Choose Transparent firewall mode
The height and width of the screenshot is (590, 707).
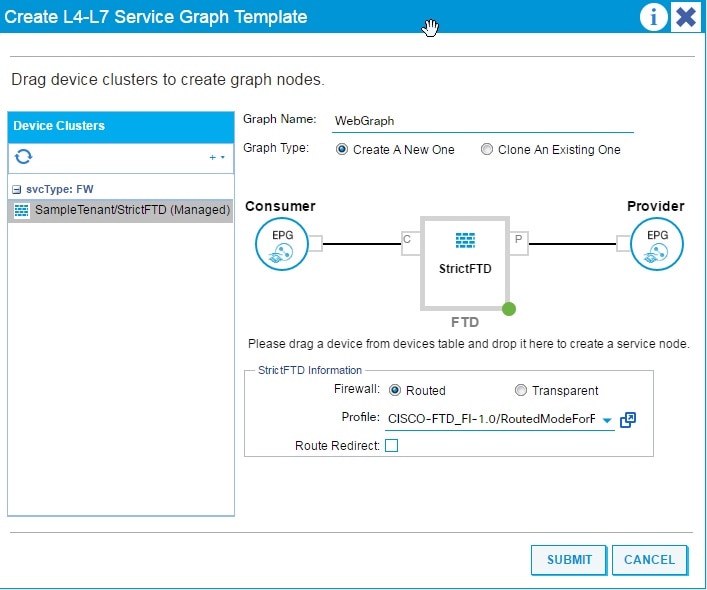click(x=520, y=390)
